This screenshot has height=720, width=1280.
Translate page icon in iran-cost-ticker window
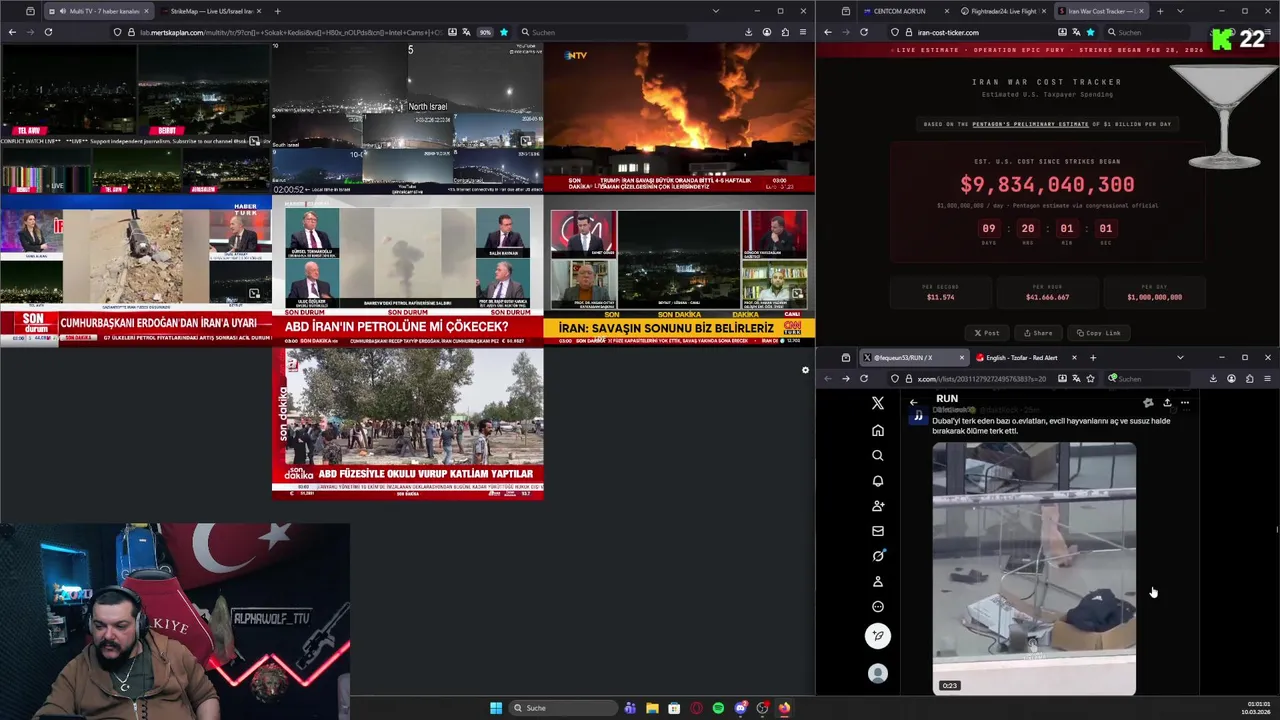click(1076, 32)
